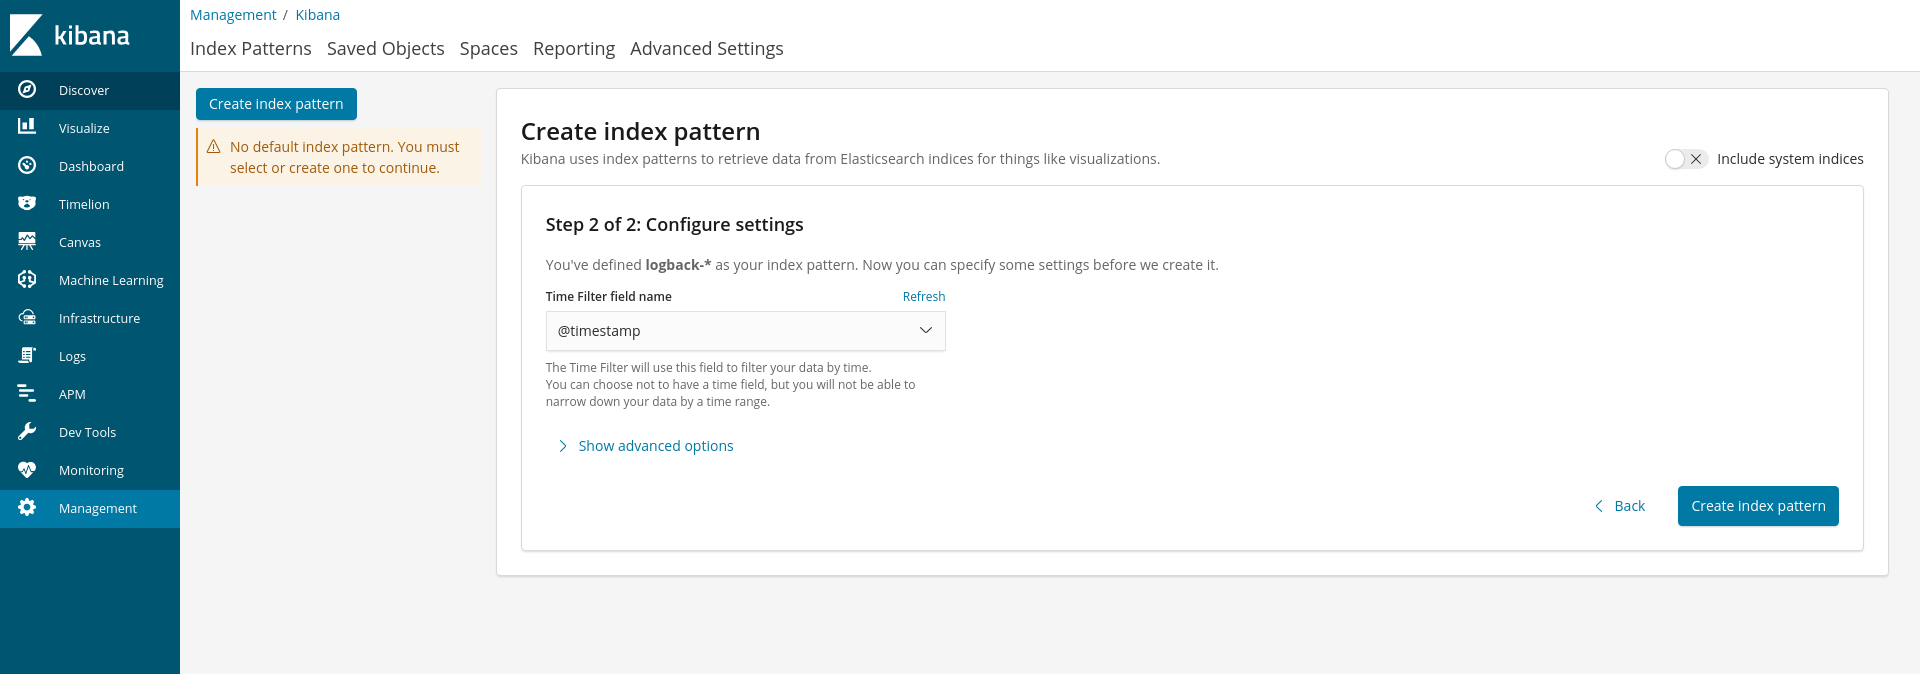Viewport: 1920px width, 674px height.
Task: Select Management label in sidebar
Action: click(x=97, y=508)
